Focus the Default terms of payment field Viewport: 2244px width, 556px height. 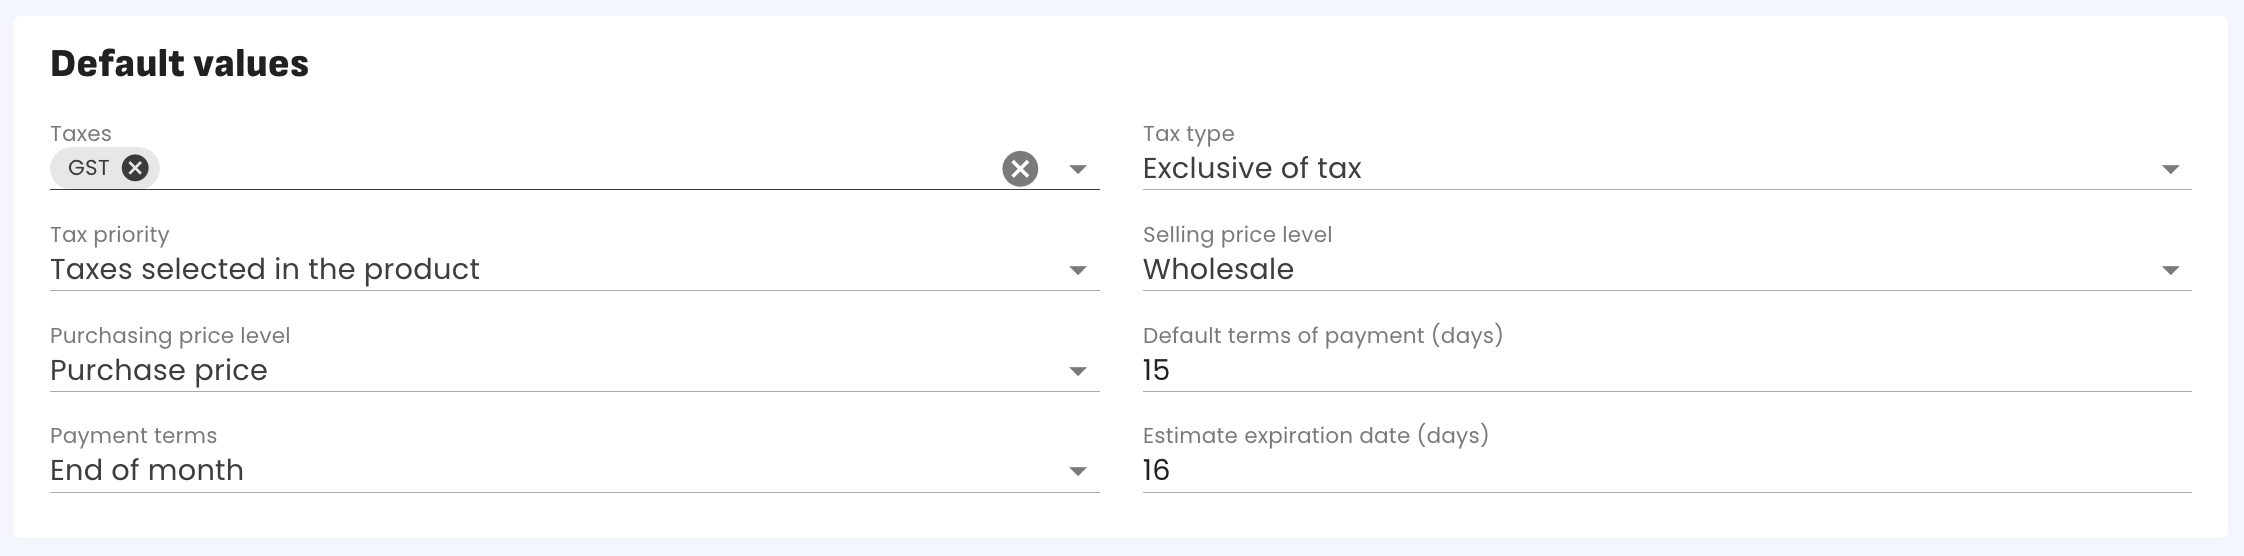[x=1660, y=370]
